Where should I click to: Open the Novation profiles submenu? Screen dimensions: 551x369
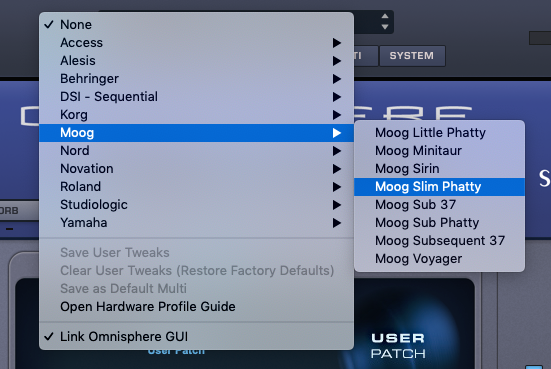pos(196,169)
